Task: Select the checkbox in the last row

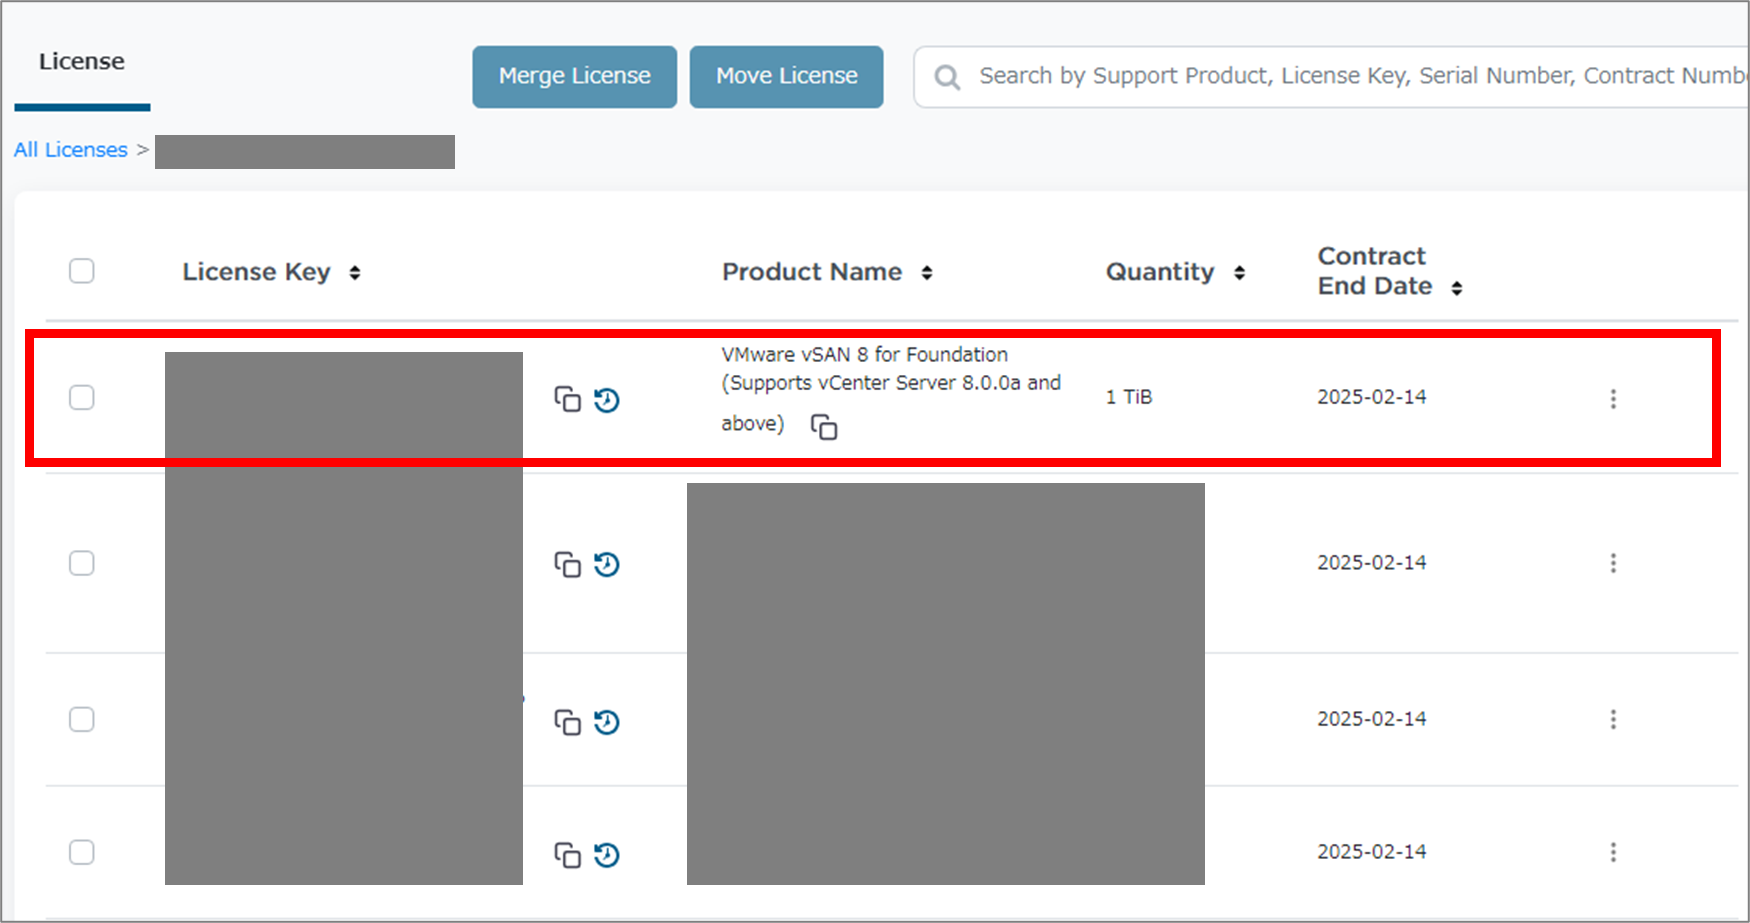Action: 82,852
